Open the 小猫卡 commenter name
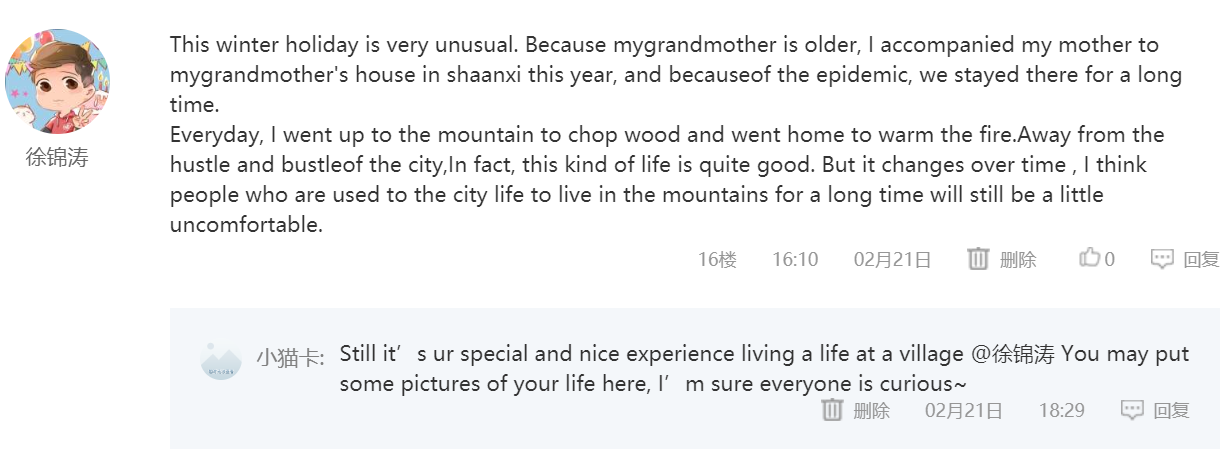Viewport: 1229px width, 449px height. click(x=288, y=357)
